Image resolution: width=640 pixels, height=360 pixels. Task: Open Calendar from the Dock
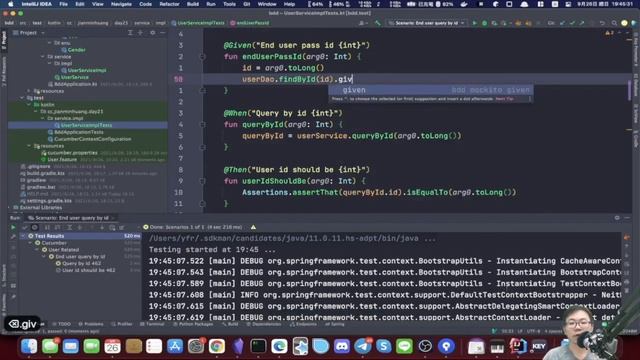point(112,346)
